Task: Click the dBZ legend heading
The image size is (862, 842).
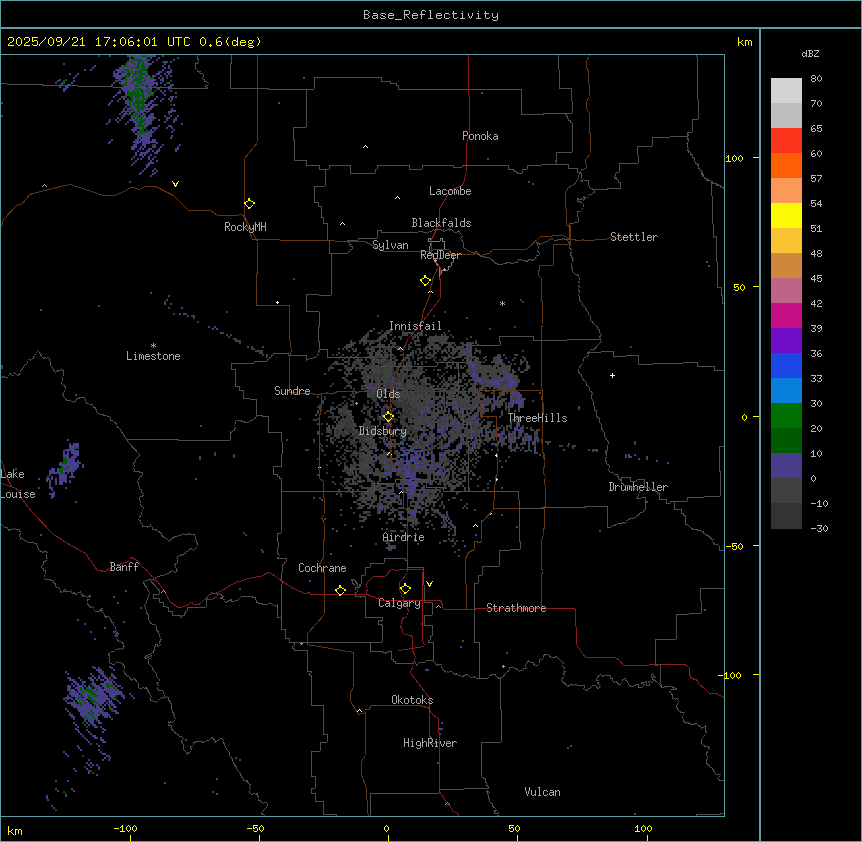Action: [x=811, y=53]
